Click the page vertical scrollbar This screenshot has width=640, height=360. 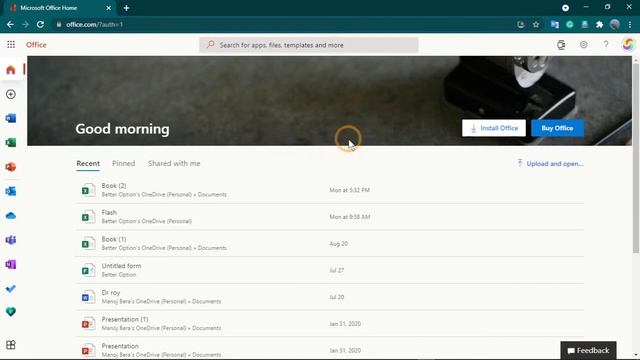636,157
